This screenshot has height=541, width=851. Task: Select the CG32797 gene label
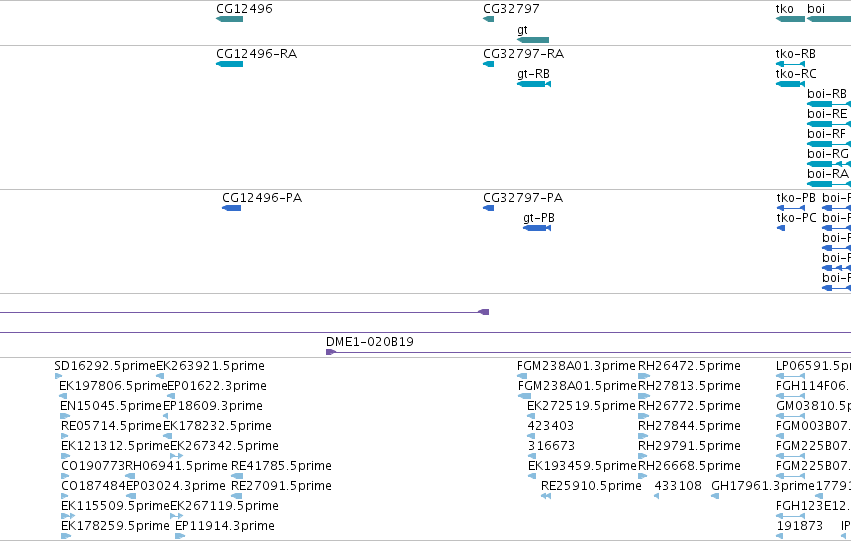511,9
